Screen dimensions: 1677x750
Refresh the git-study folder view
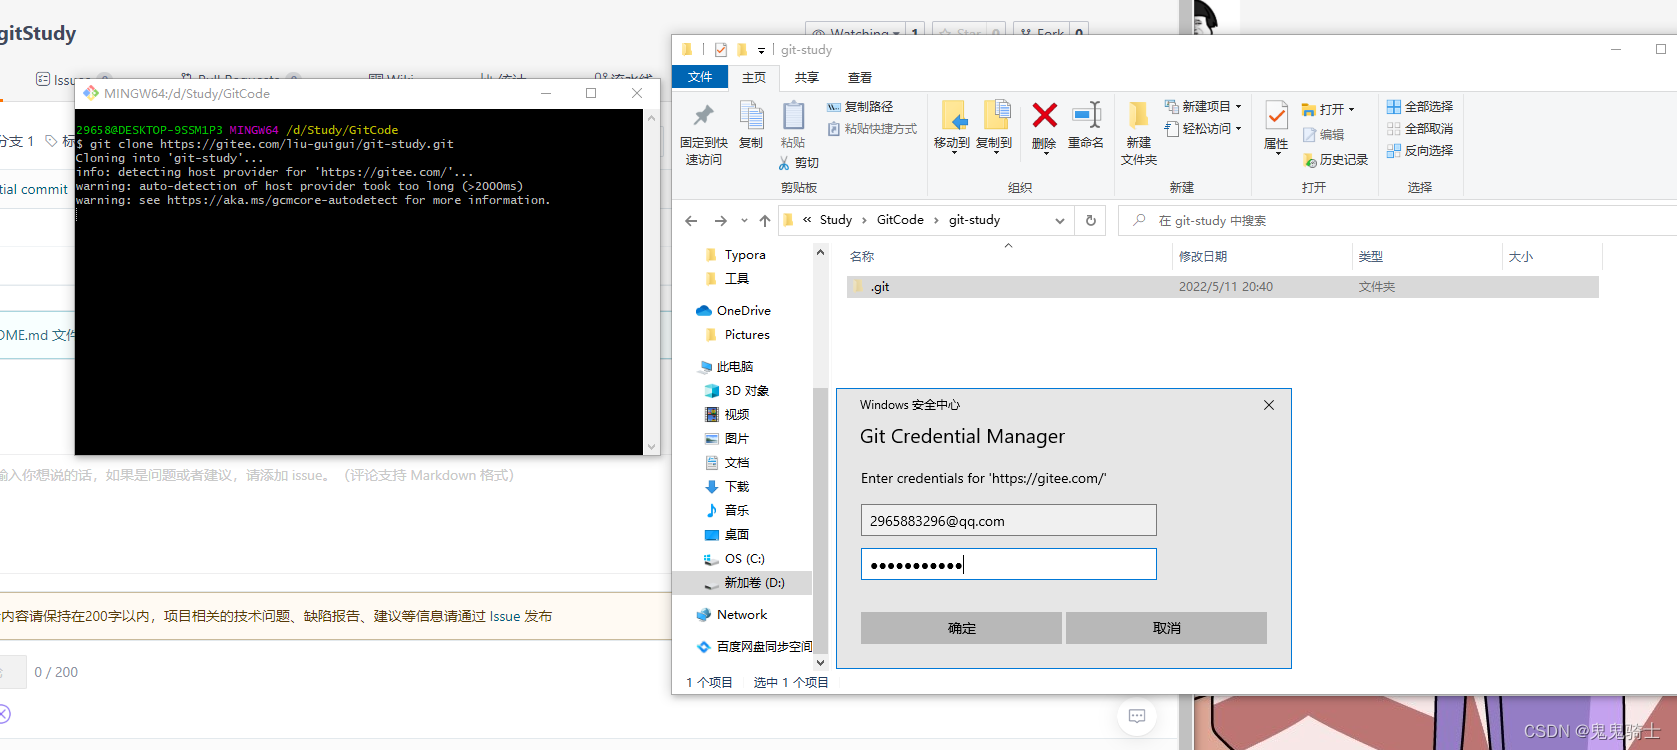click(x=1090, y=220)
